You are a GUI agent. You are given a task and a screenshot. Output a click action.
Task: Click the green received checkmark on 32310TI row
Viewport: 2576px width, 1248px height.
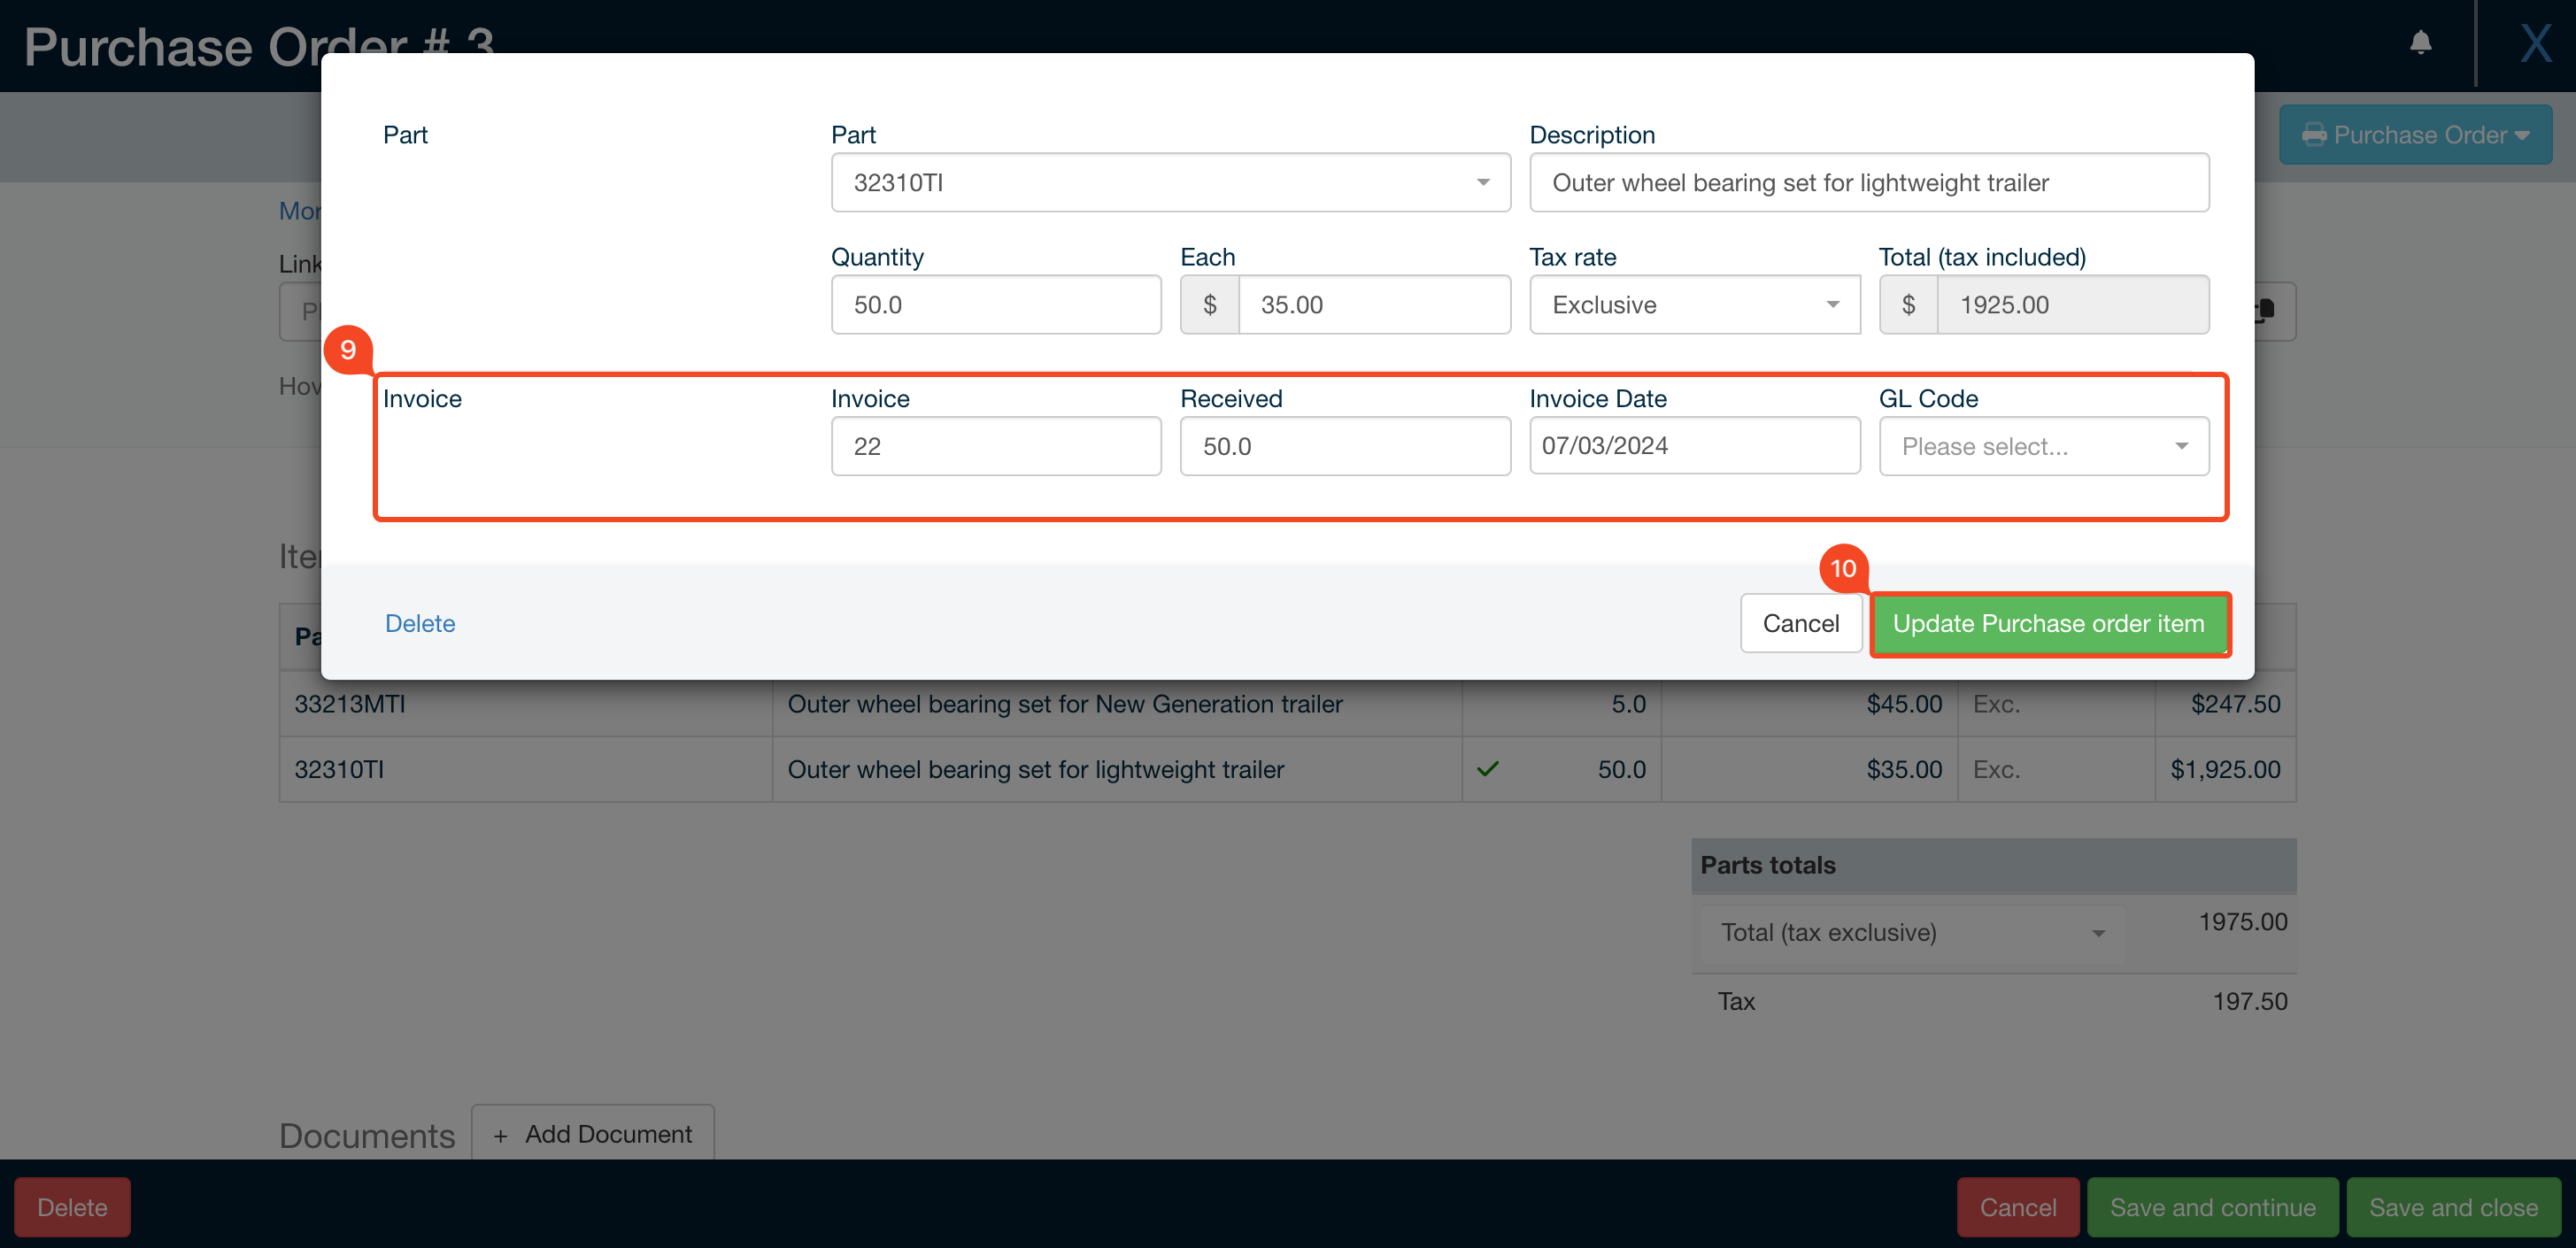tap(1487, 769)
